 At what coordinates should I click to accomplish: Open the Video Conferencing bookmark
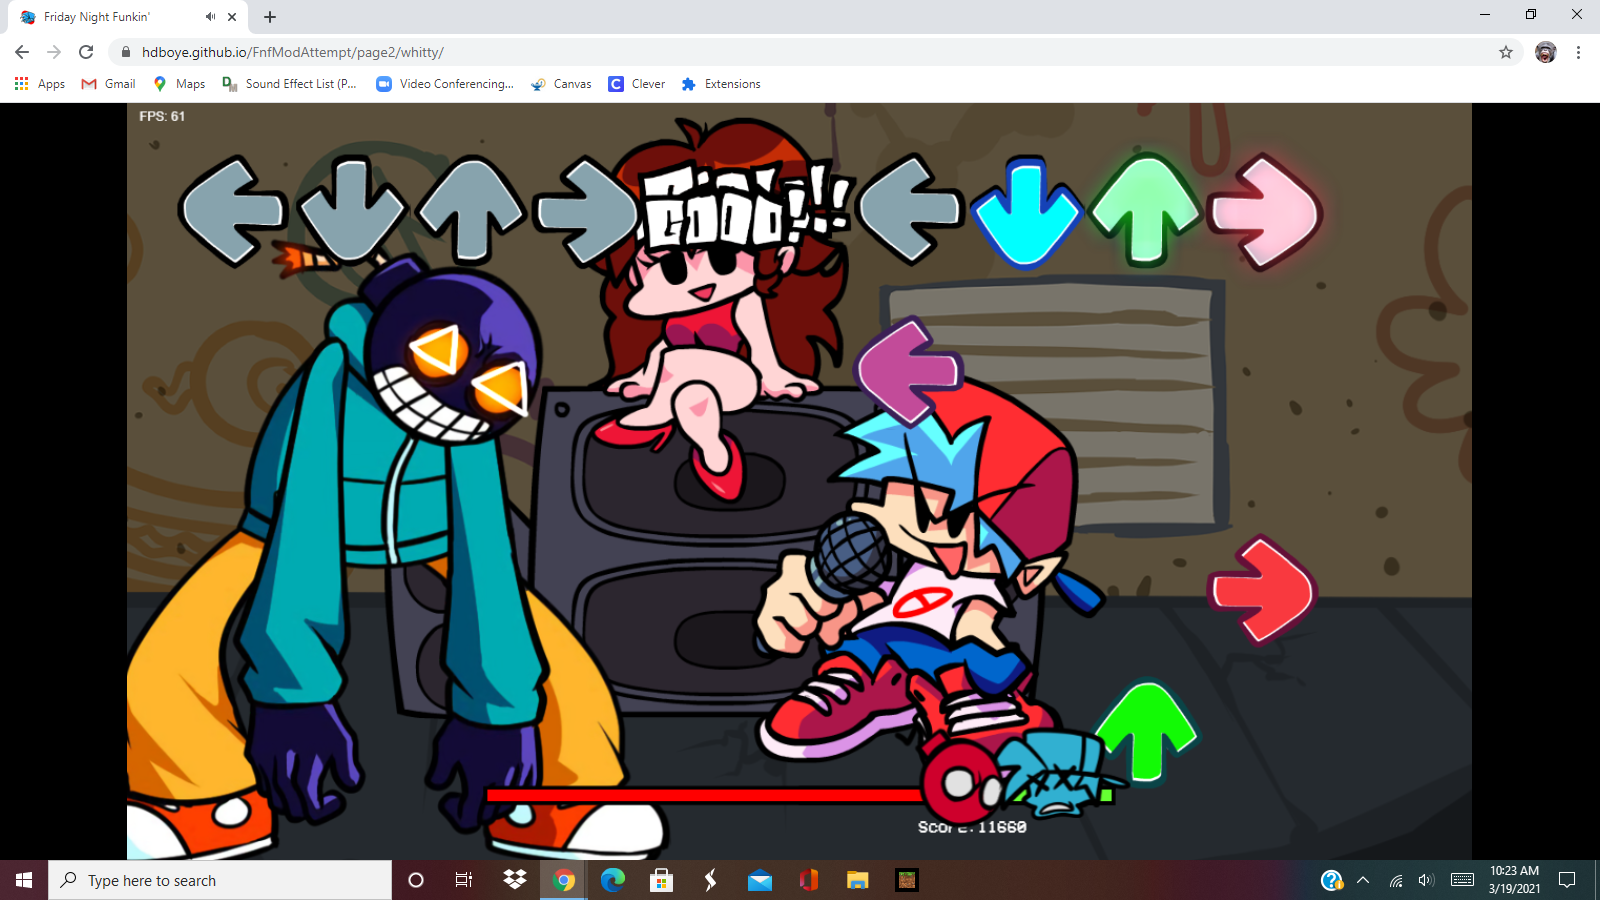pos(445,84)
